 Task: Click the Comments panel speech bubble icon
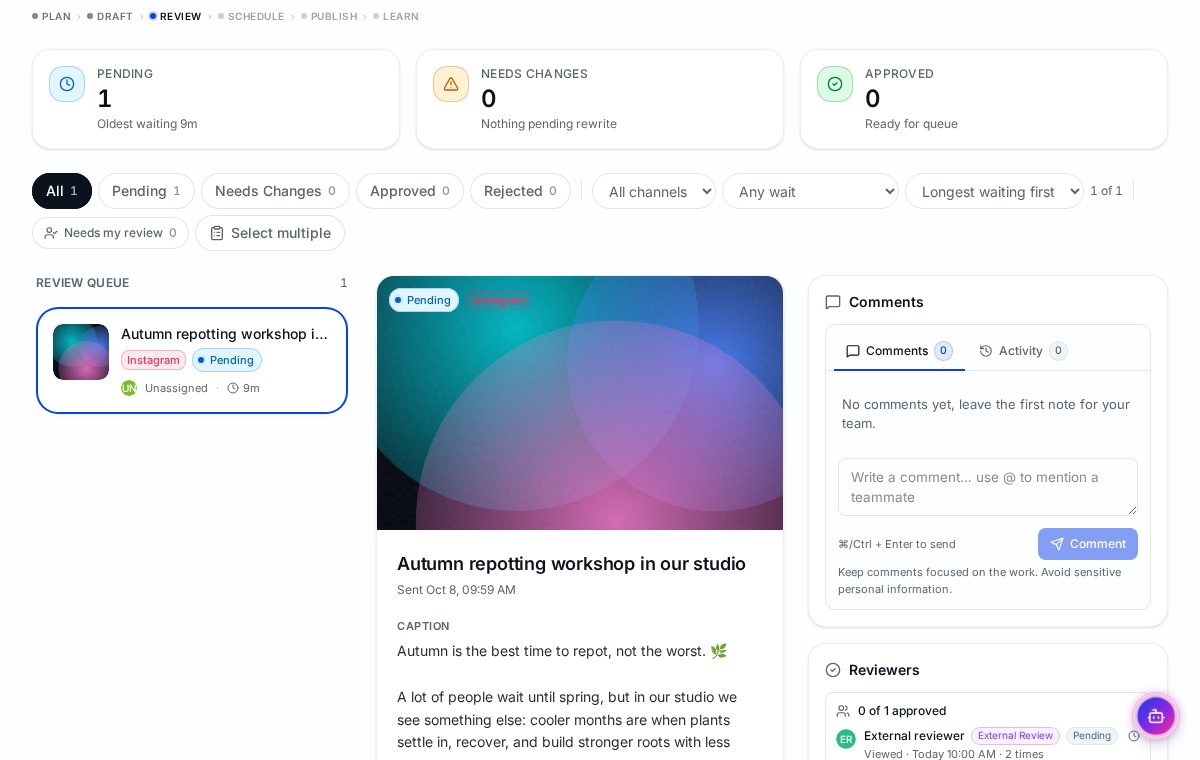tap(833, 302)
